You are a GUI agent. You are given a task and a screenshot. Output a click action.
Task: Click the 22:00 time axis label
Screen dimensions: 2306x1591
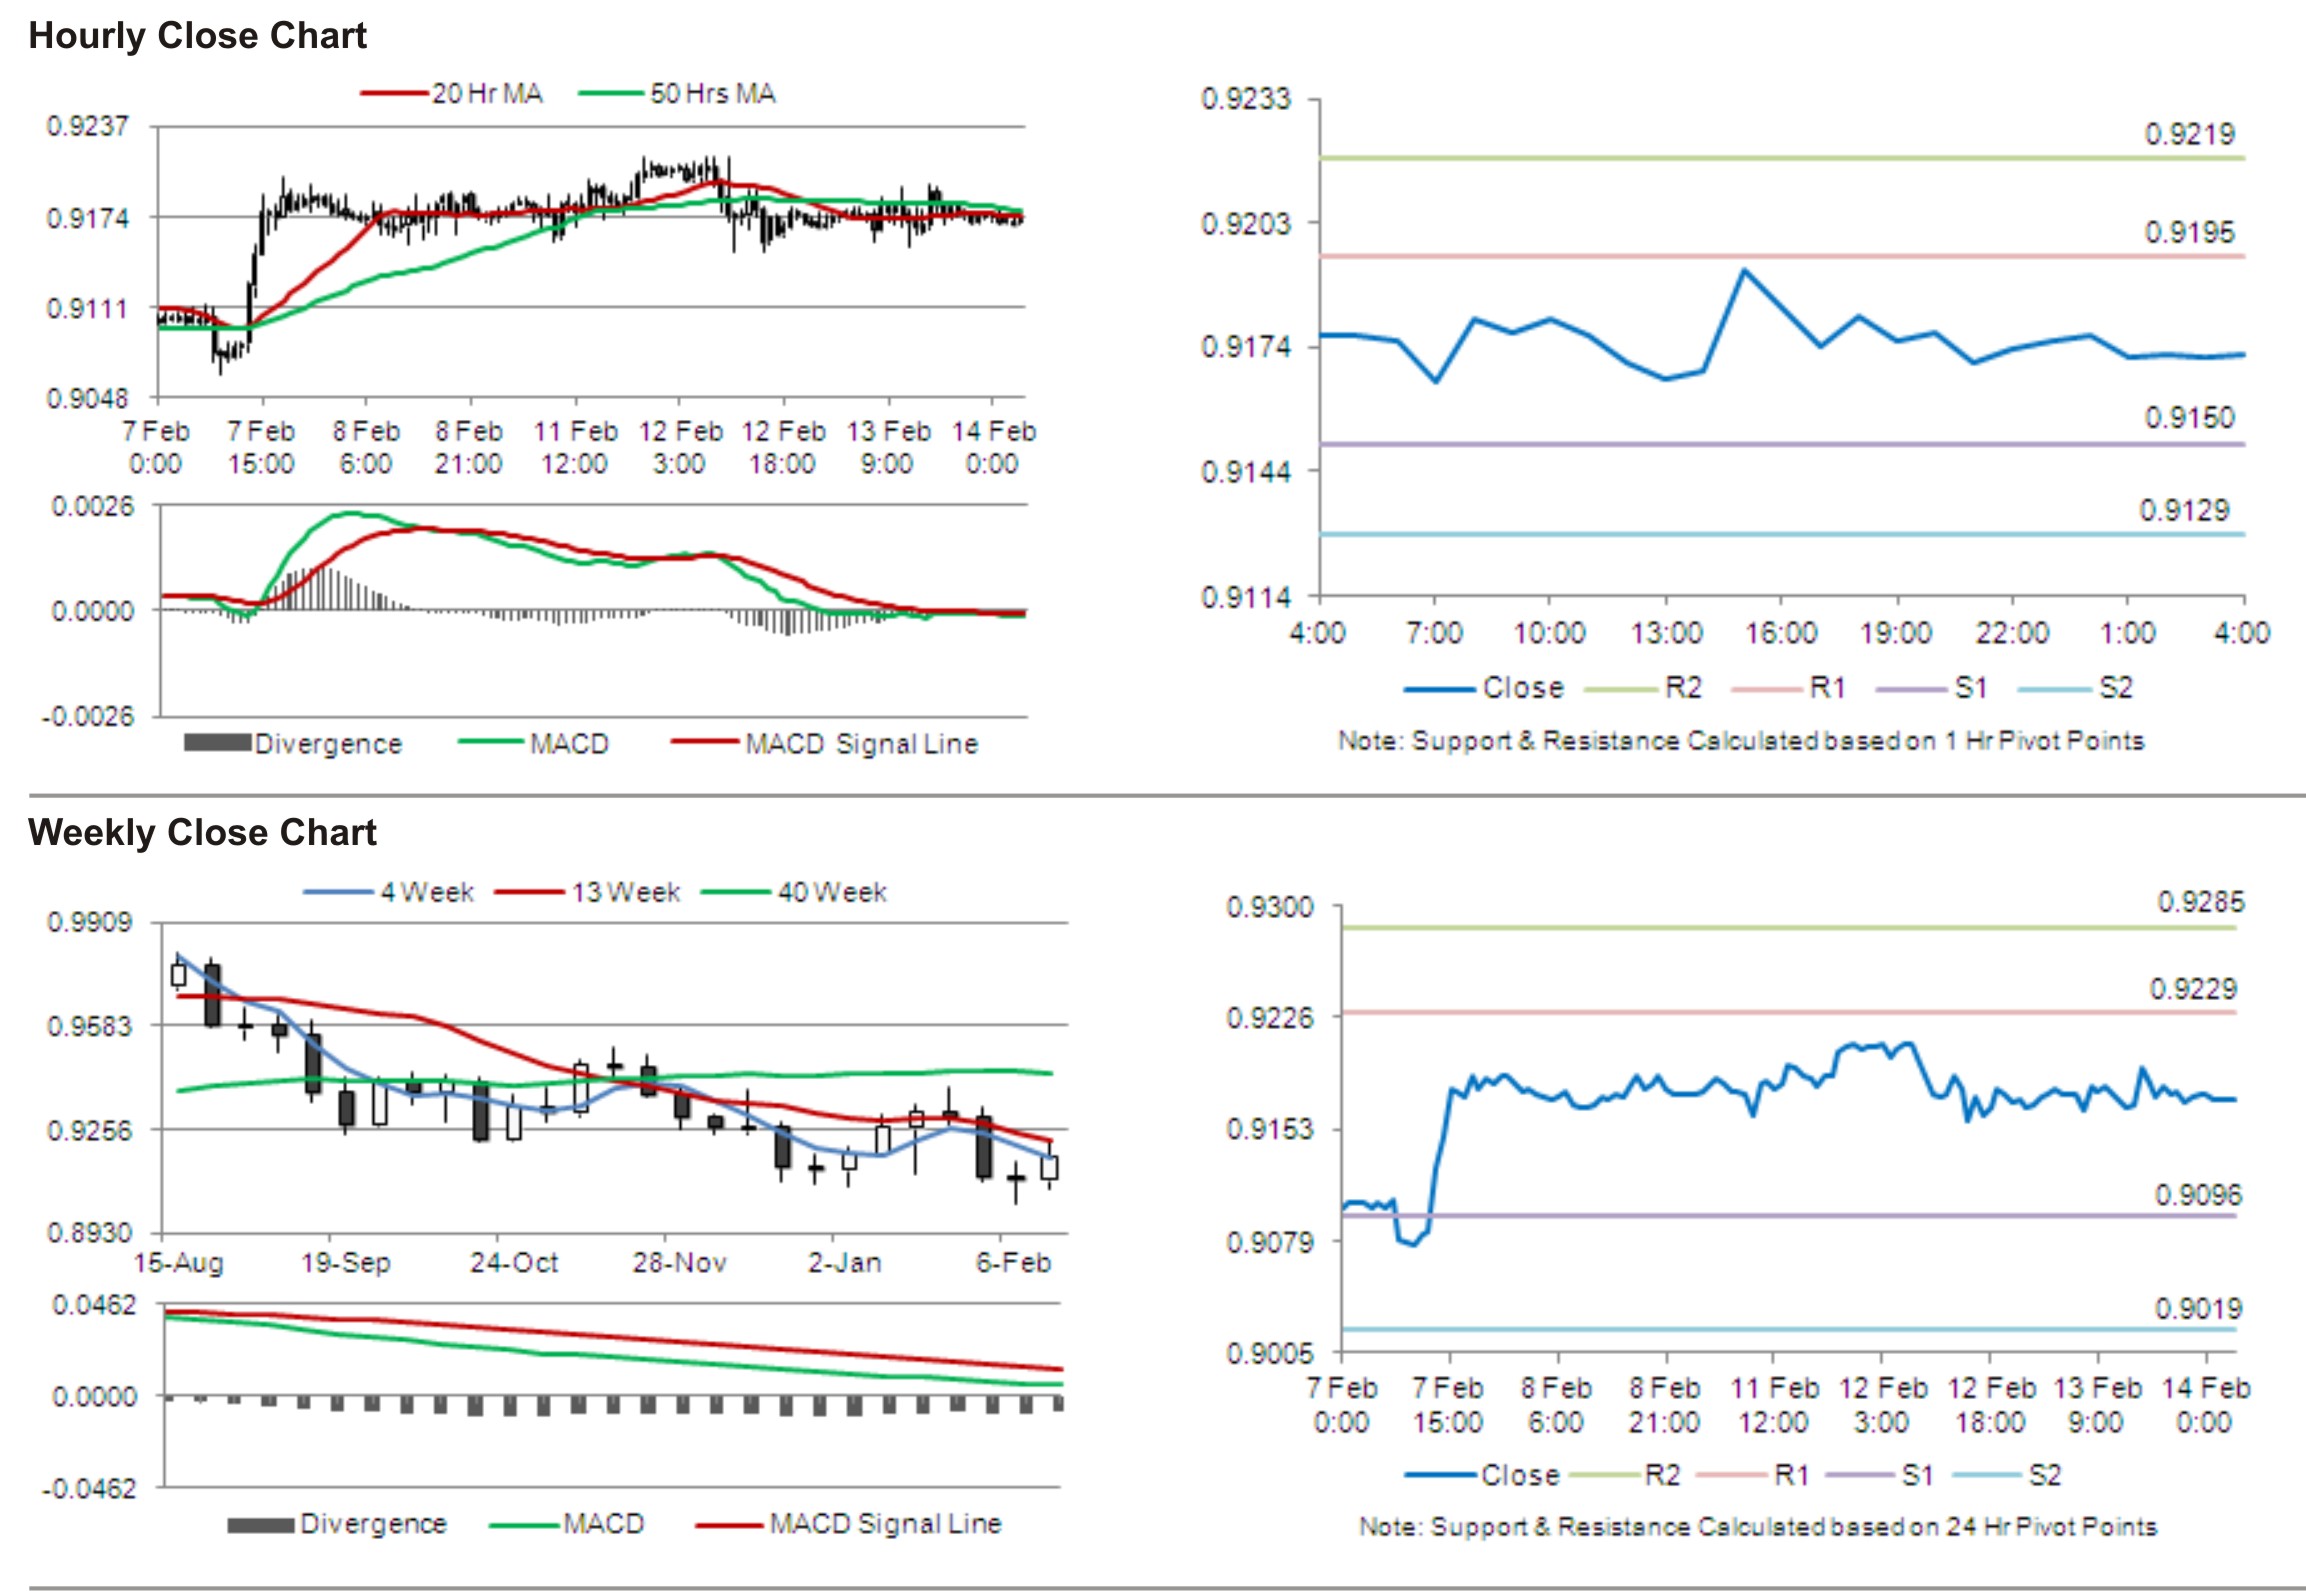(2012, 633)
